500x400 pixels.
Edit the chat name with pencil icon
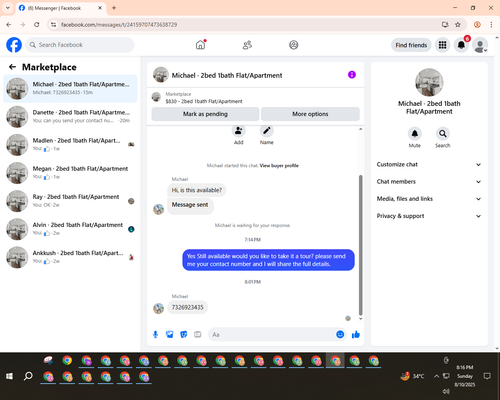pyautogui.click(x=267, y=131)
